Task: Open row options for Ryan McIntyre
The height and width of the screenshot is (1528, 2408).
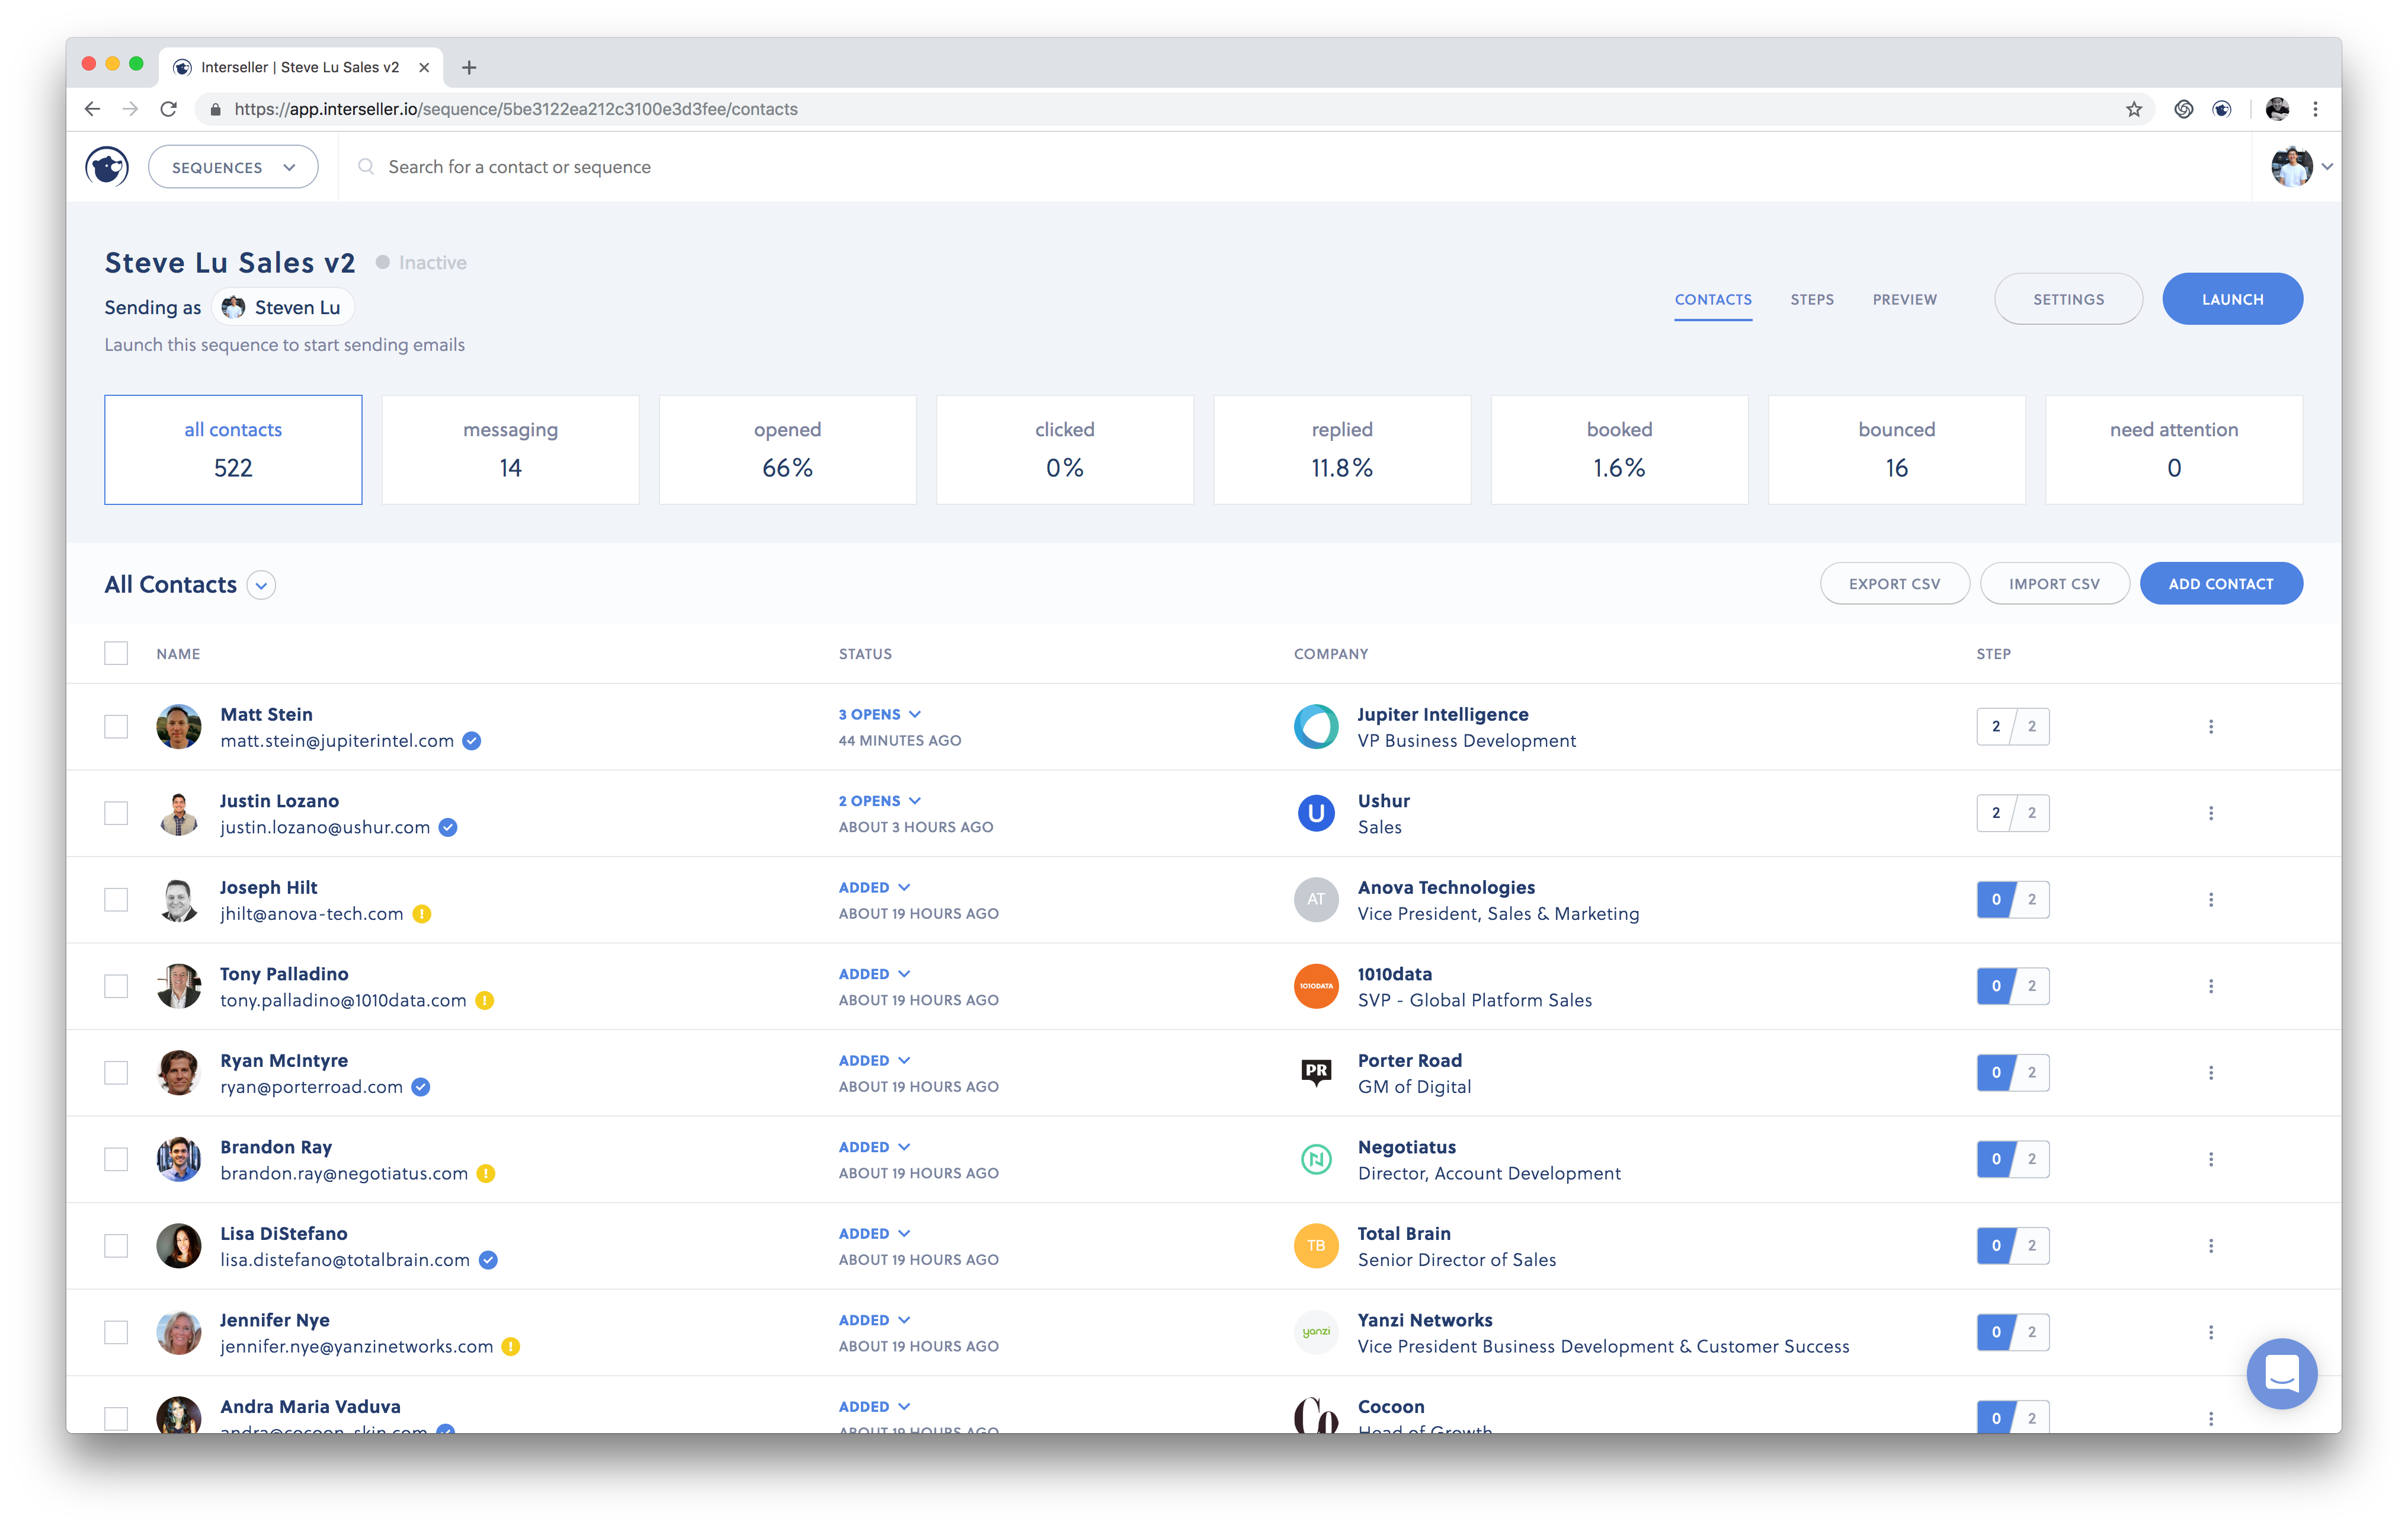Action: click(2210, 1073)
